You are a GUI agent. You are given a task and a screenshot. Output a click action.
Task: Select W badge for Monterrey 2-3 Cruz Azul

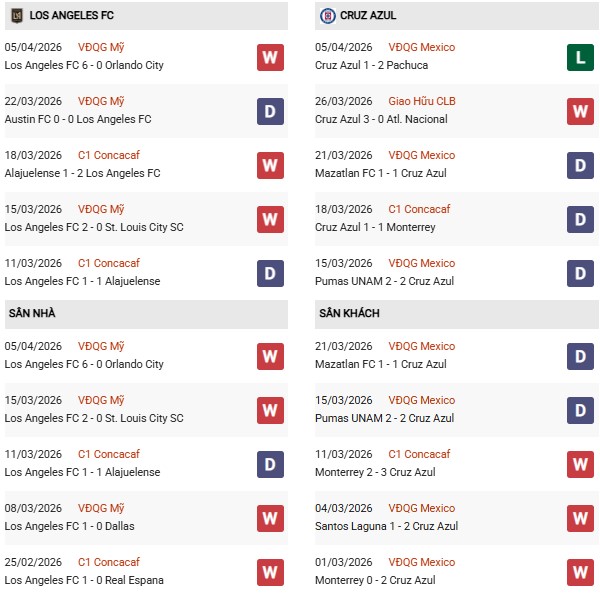[x=581, y=464]
